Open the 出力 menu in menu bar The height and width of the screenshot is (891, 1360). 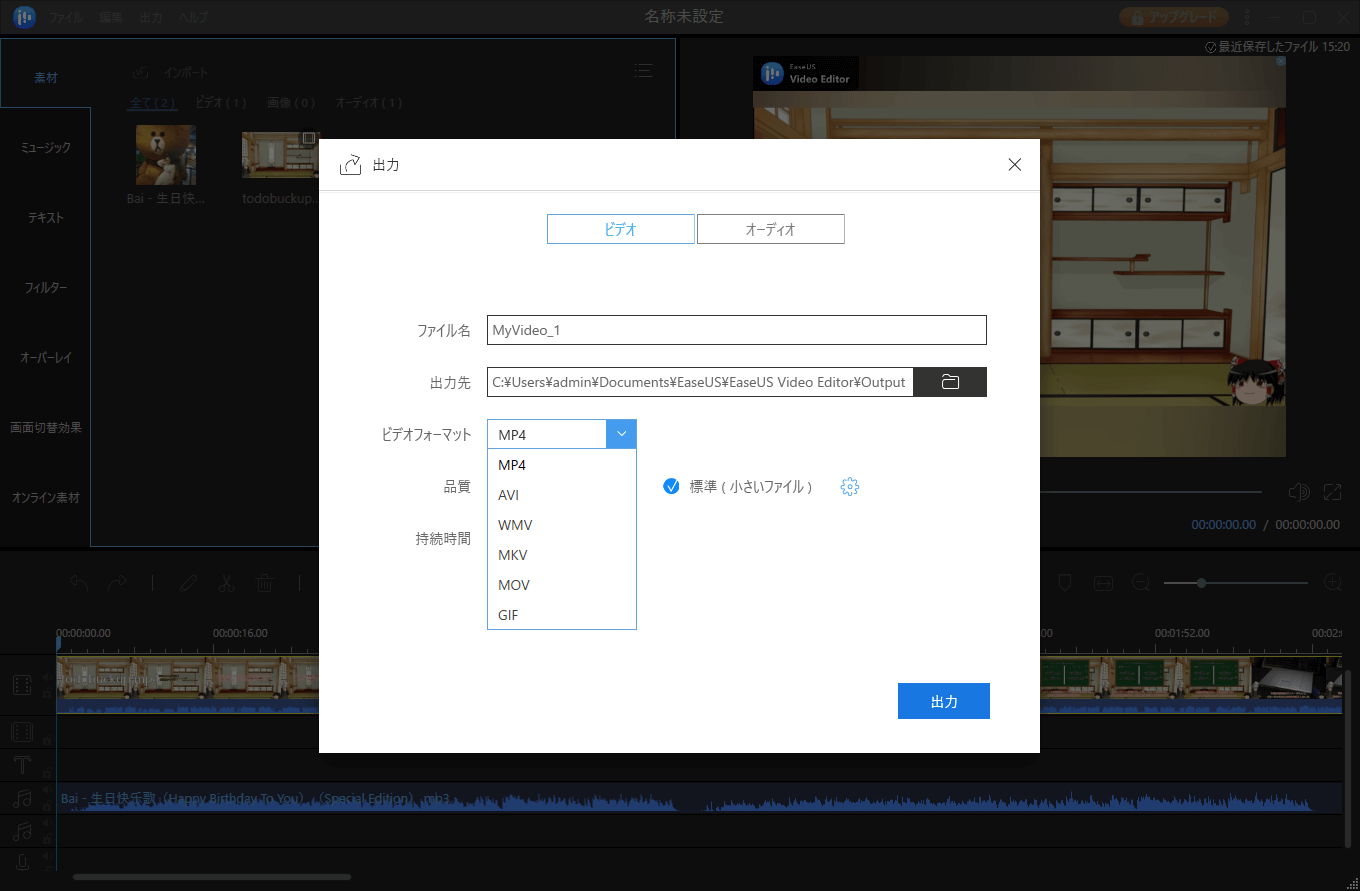tap(151, 18)
